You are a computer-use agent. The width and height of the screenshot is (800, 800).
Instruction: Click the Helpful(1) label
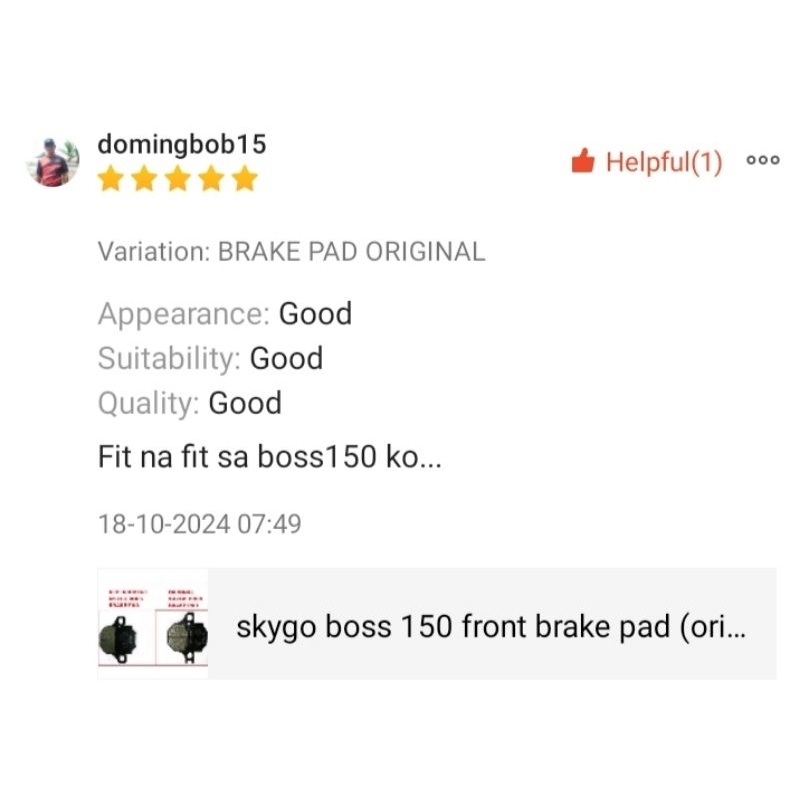click(664, 162)
